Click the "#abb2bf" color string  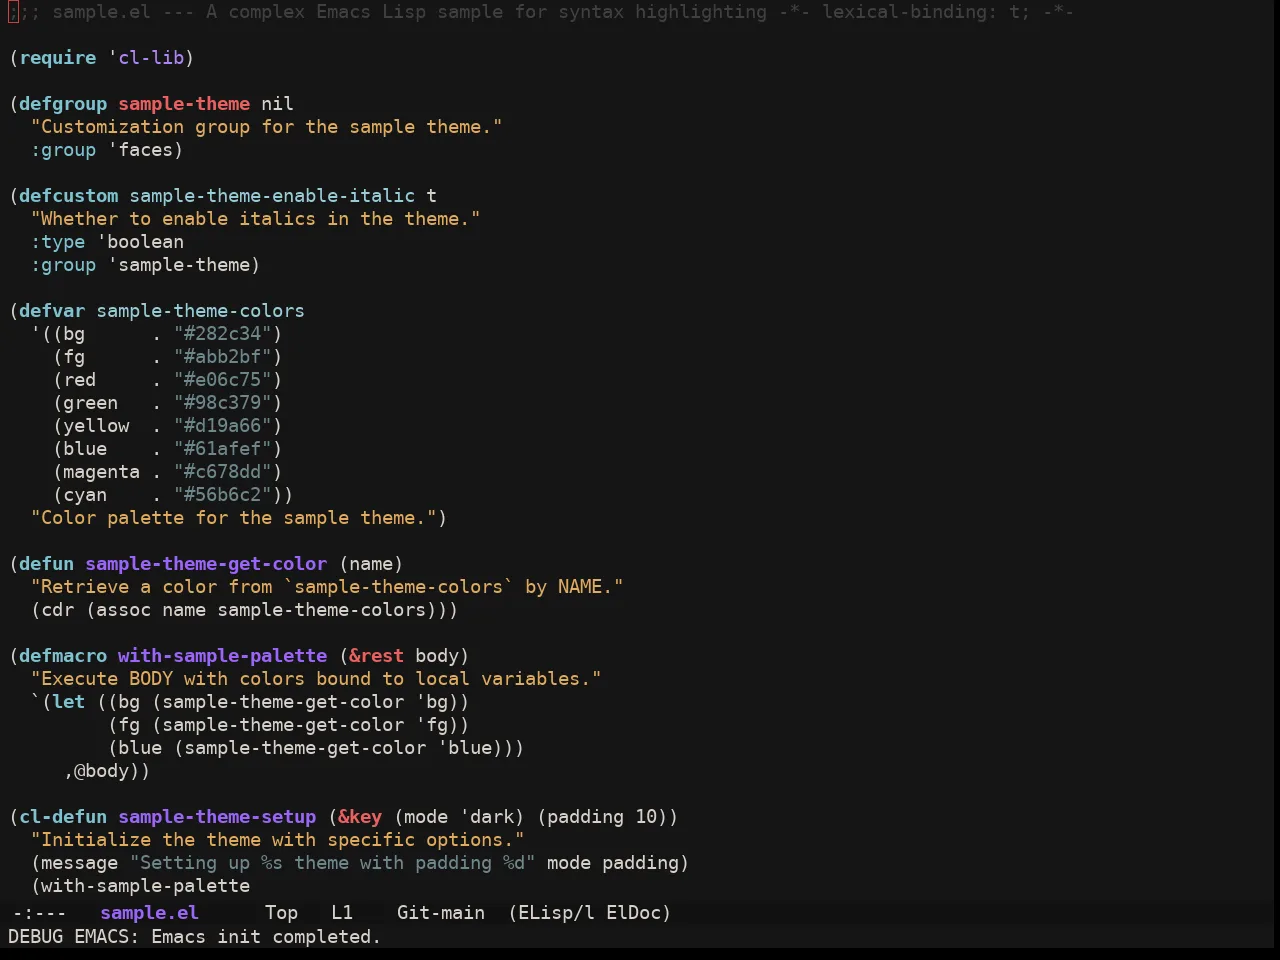click(223, 357)
